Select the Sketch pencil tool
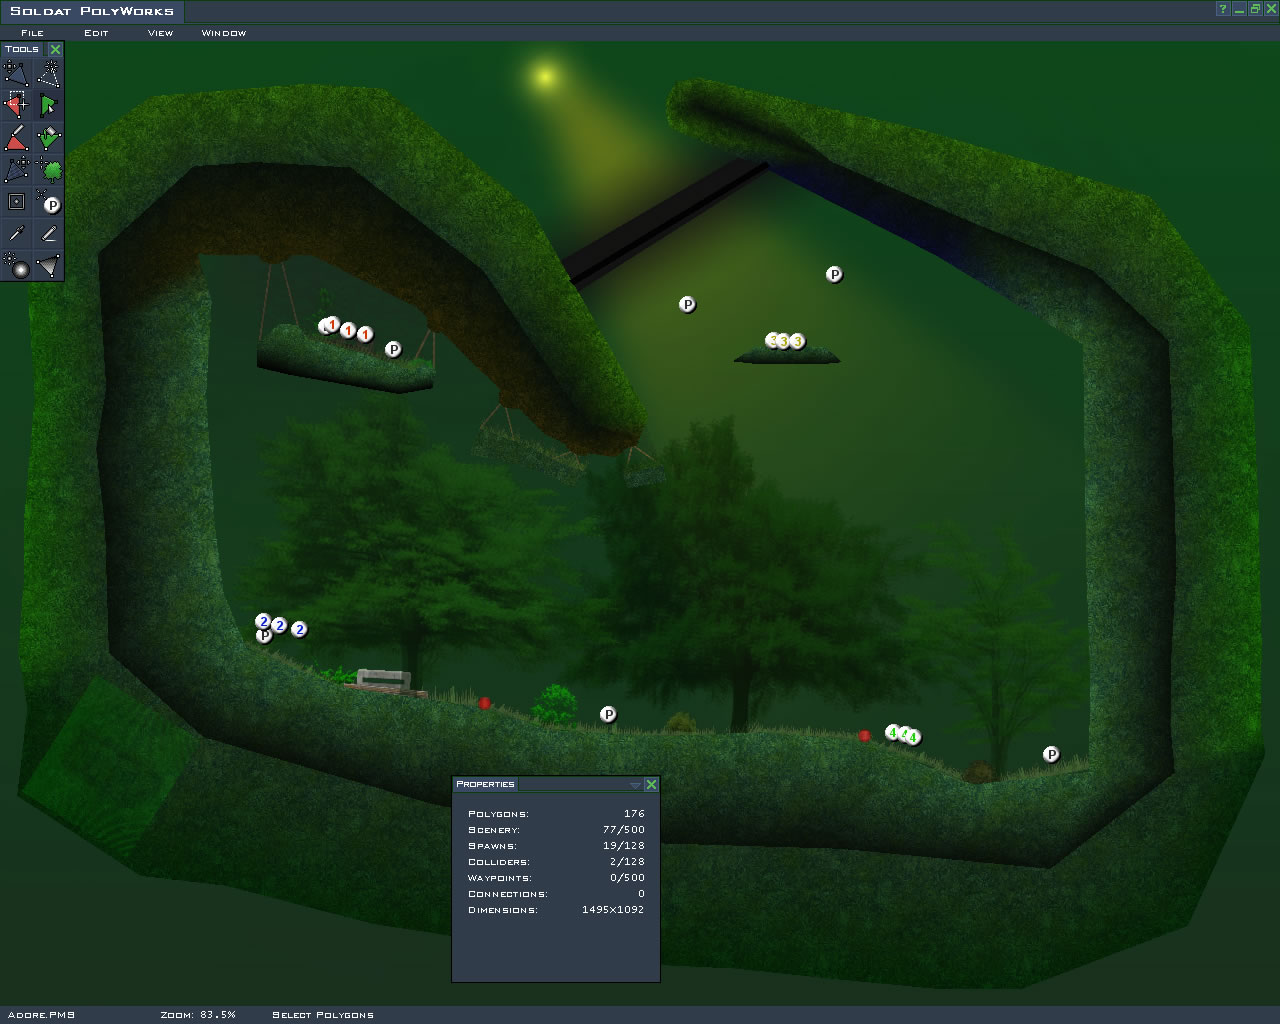The image size is (1280, 1024). tap(48, 234)
